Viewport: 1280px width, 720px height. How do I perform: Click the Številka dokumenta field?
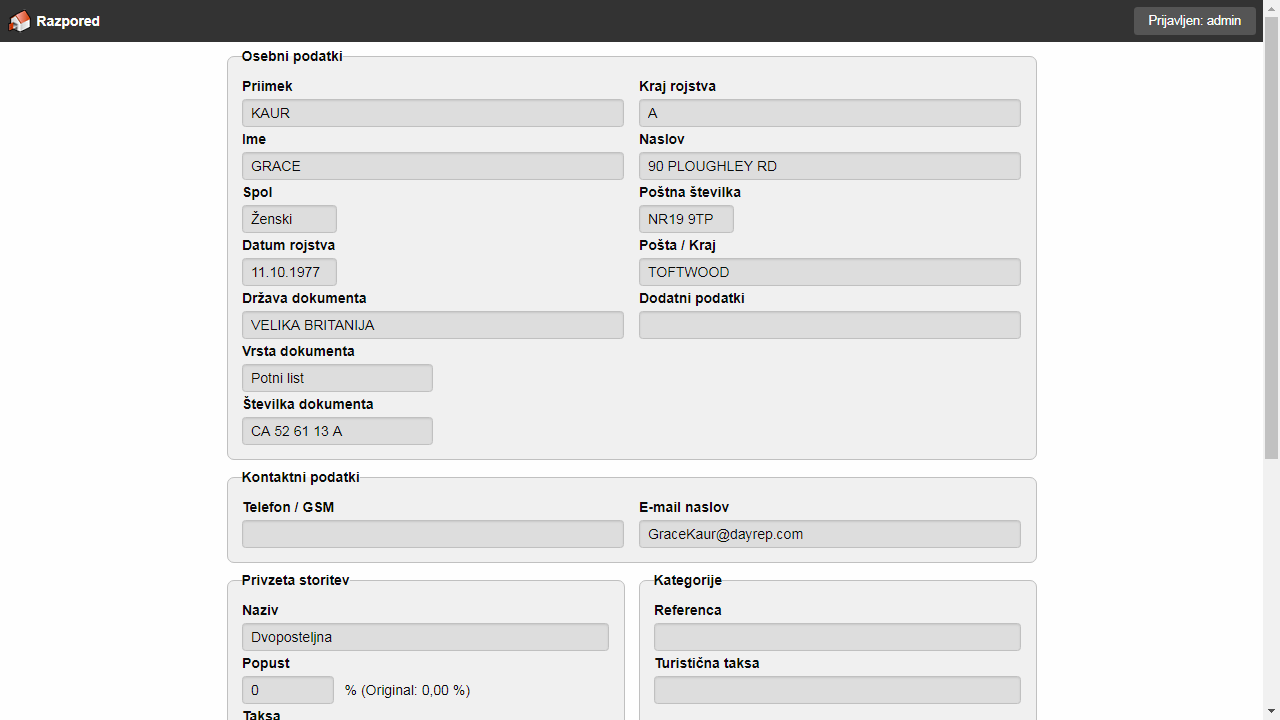(337, 431)
